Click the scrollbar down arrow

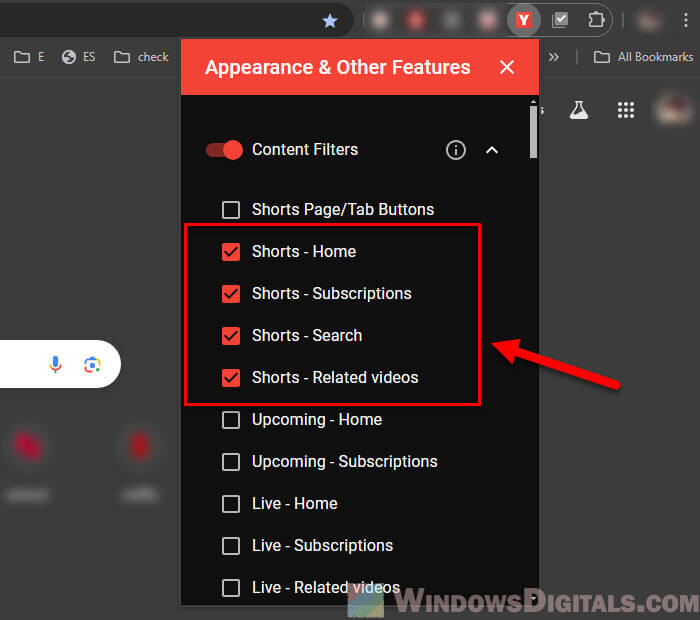(x=533, y=599)
